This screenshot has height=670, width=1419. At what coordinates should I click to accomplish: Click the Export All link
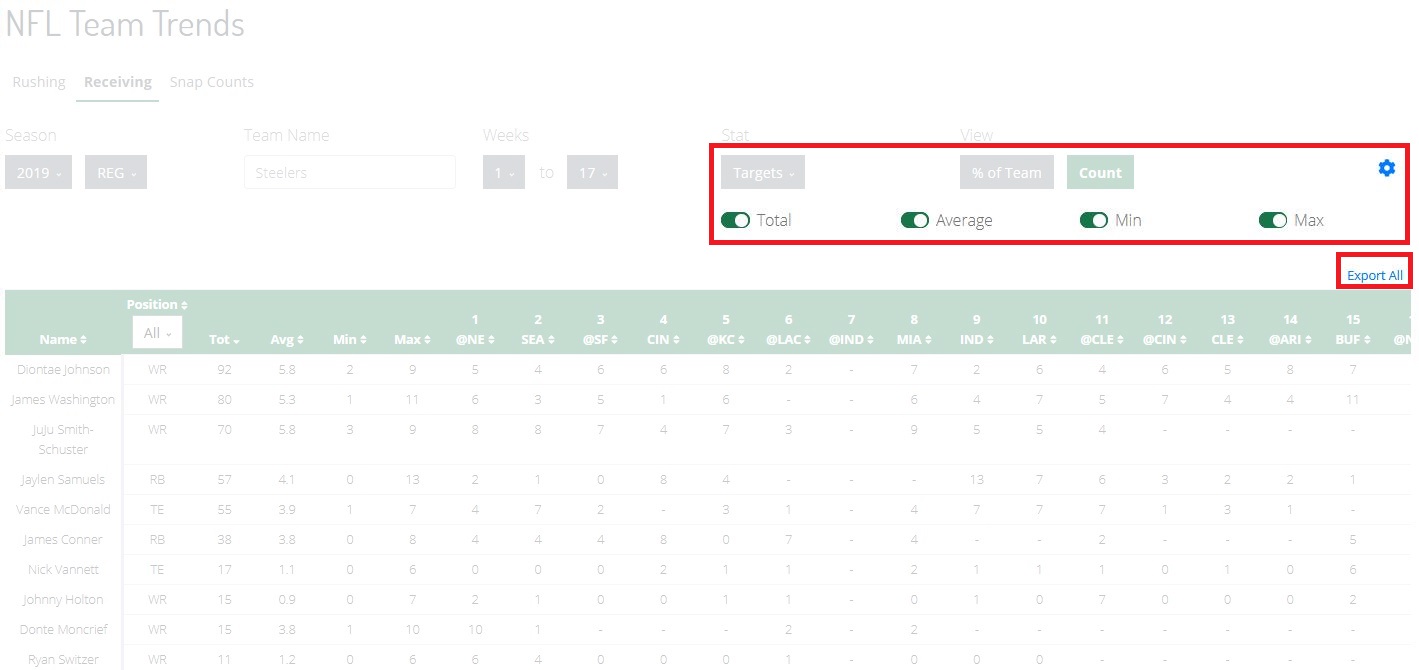coord(1374,274)
